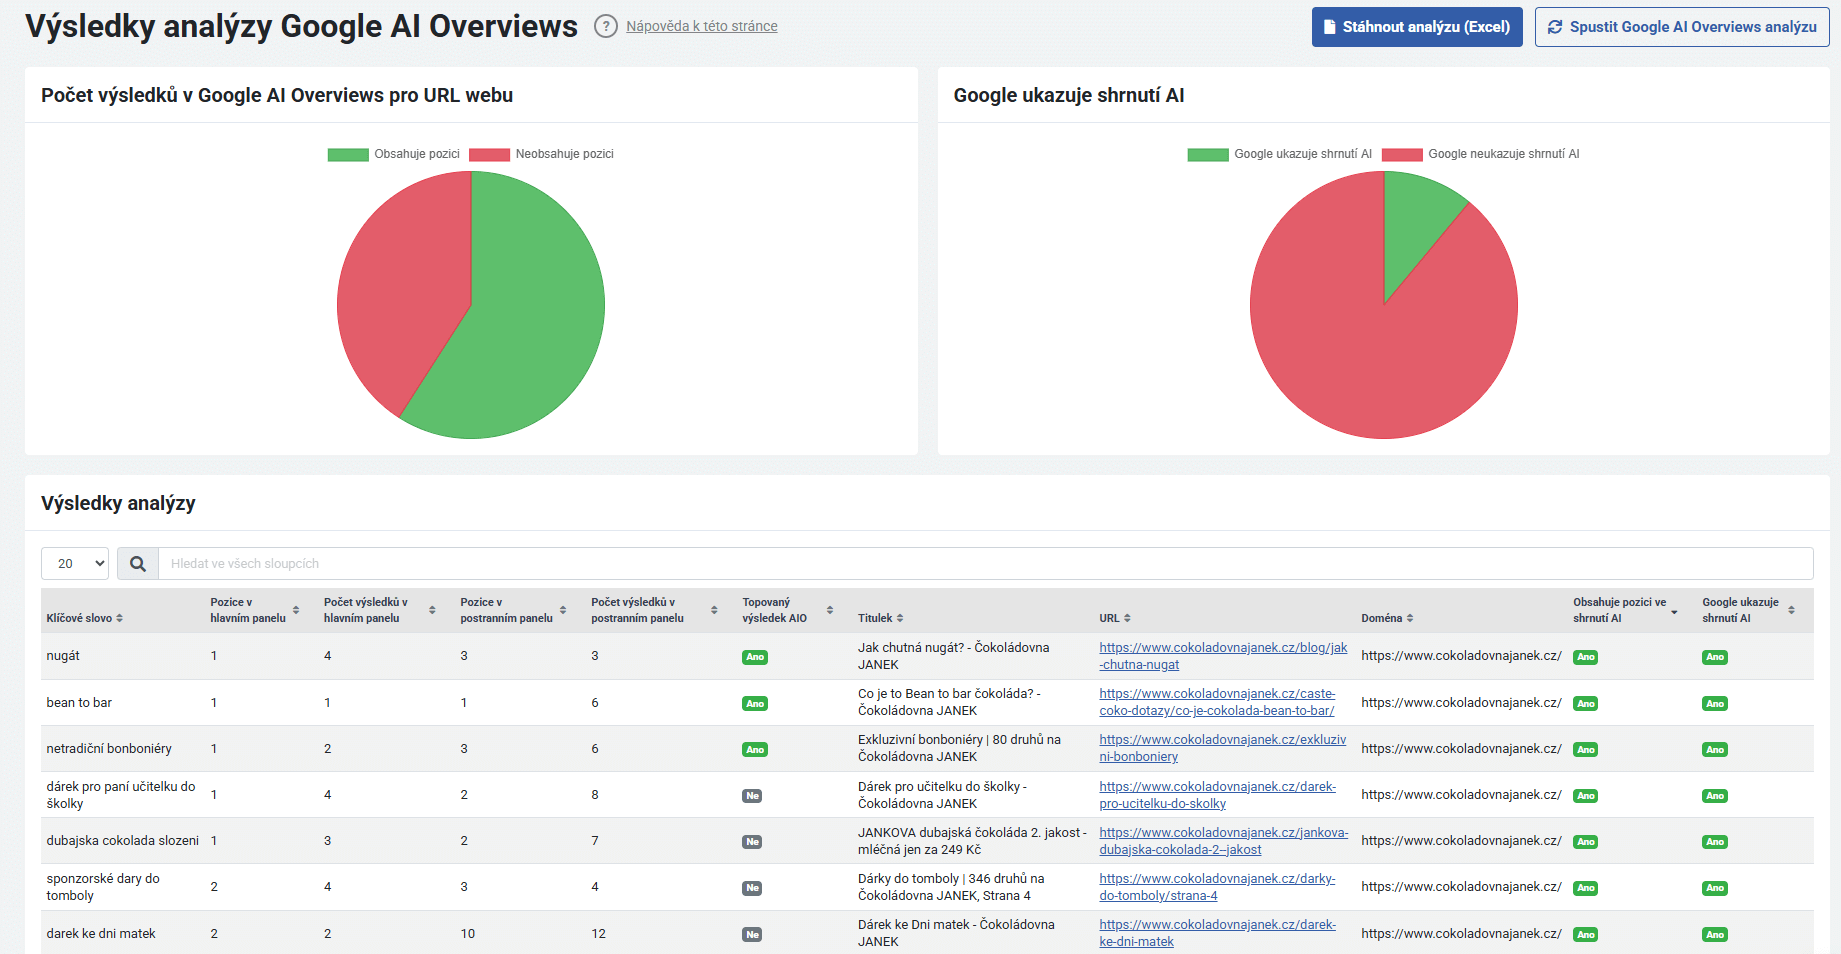Sort by Klíčové slovo column arrows
The image size is (1841, 954).
119,618
